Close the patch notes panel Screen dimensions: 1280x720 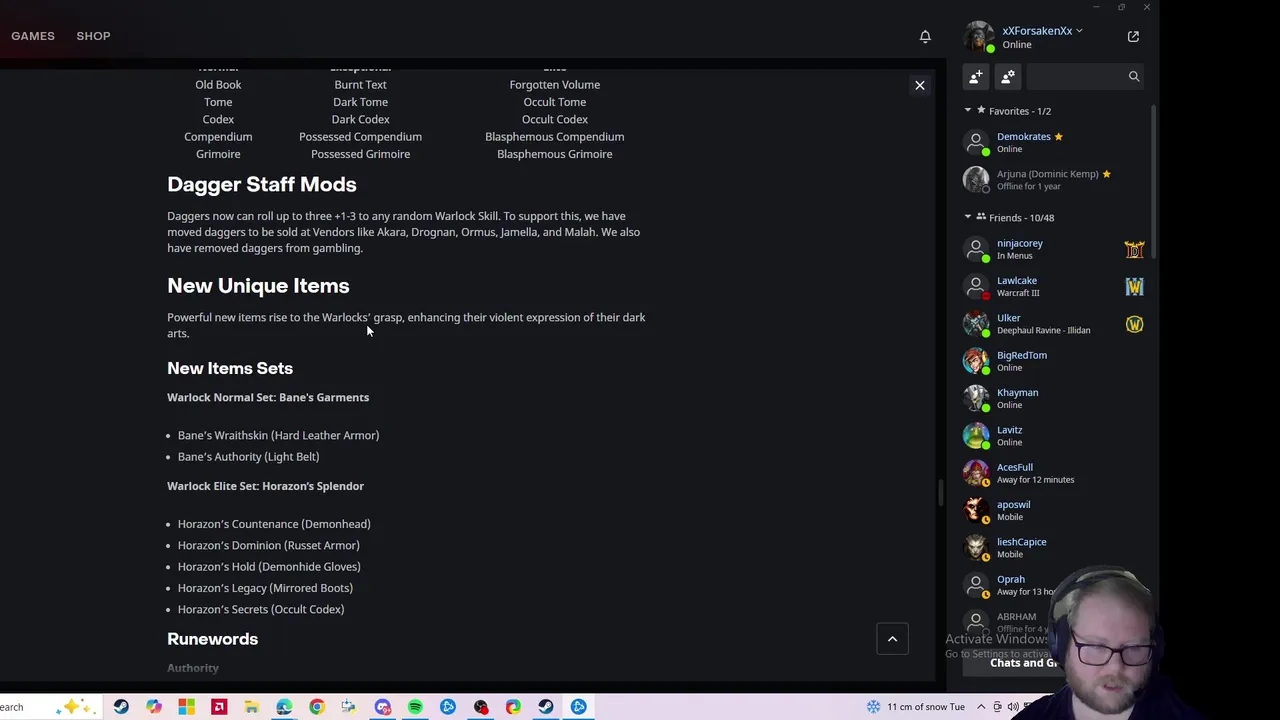(x=920, y=85)
